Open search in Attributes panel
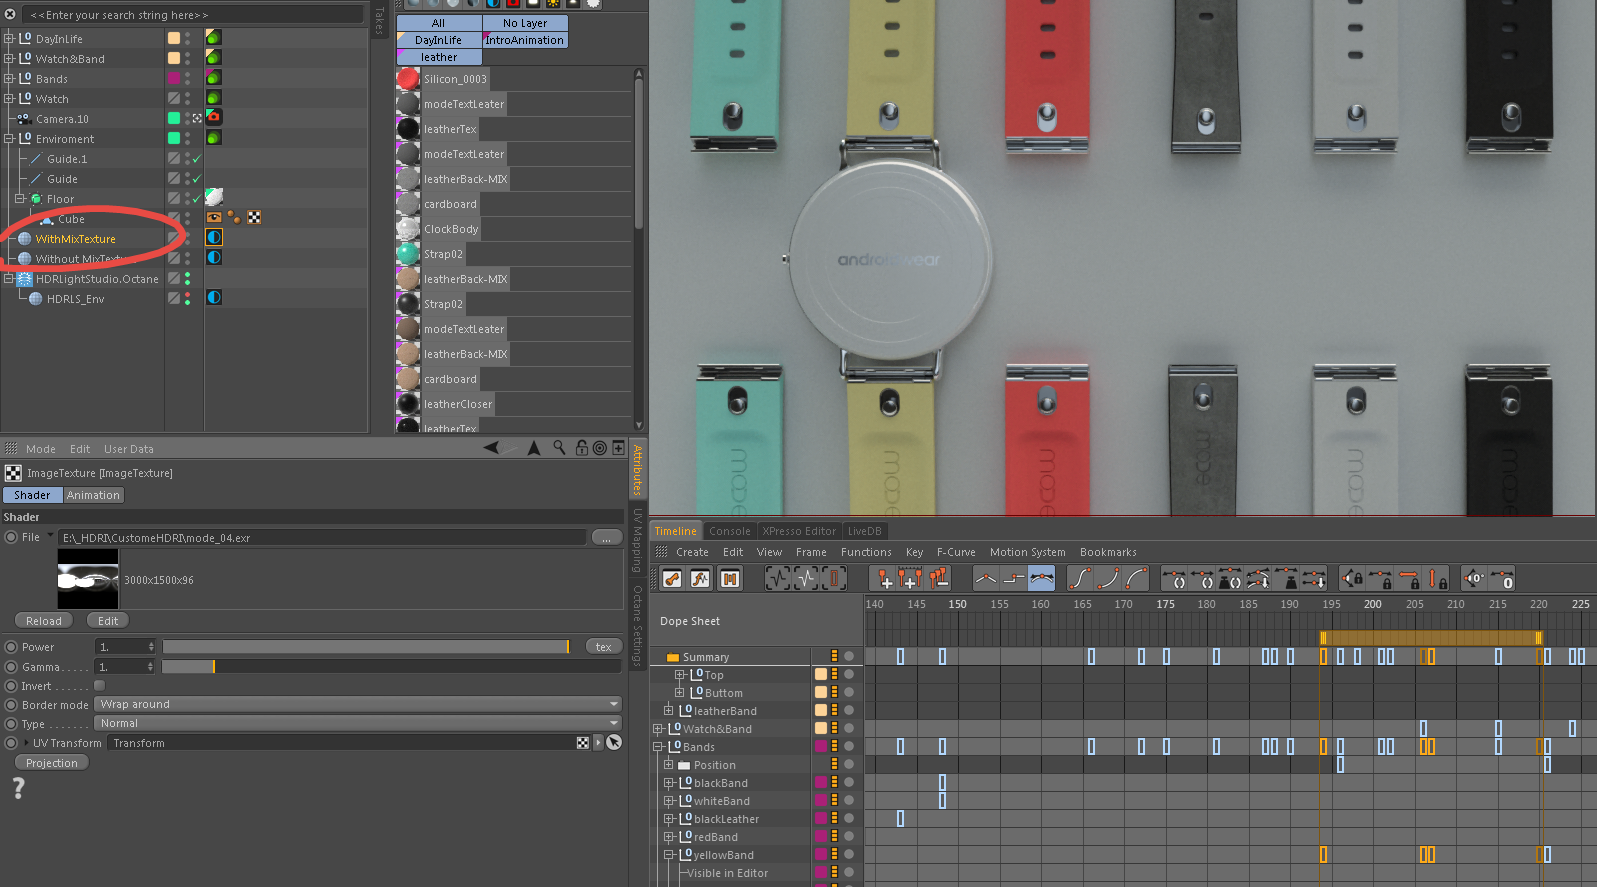The height and width of the screenshot is (887, 1597). coord(559,448)
